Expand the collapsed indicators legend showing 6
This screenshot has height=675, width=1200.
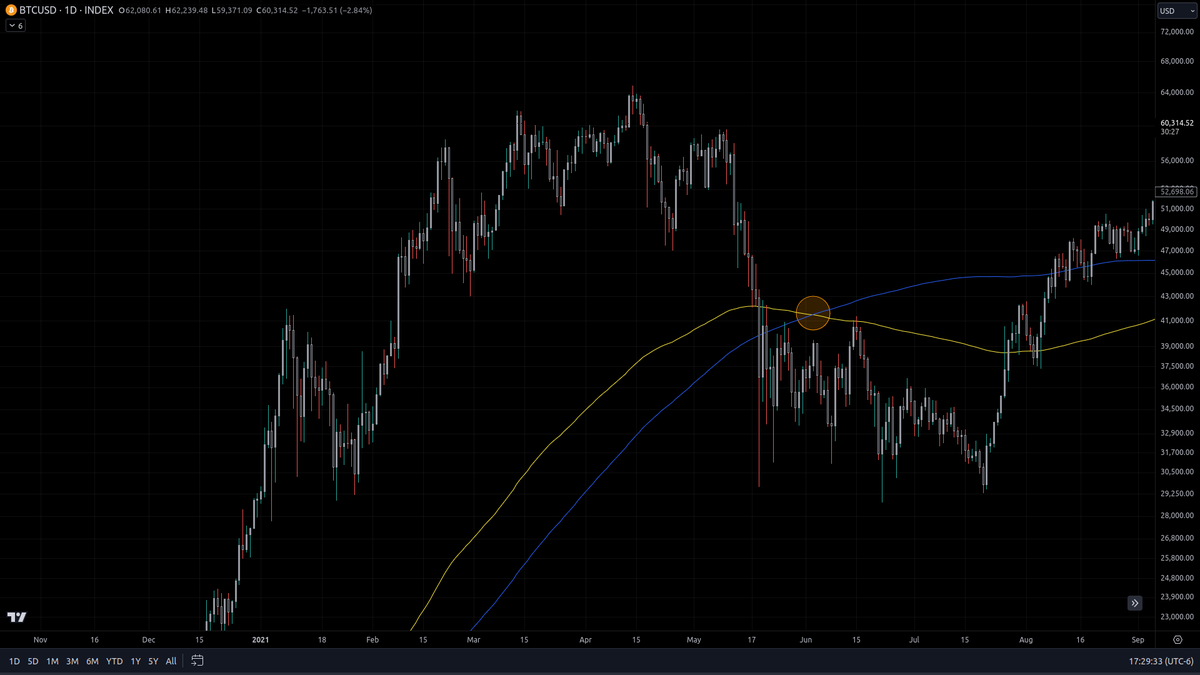coord(16,26)
